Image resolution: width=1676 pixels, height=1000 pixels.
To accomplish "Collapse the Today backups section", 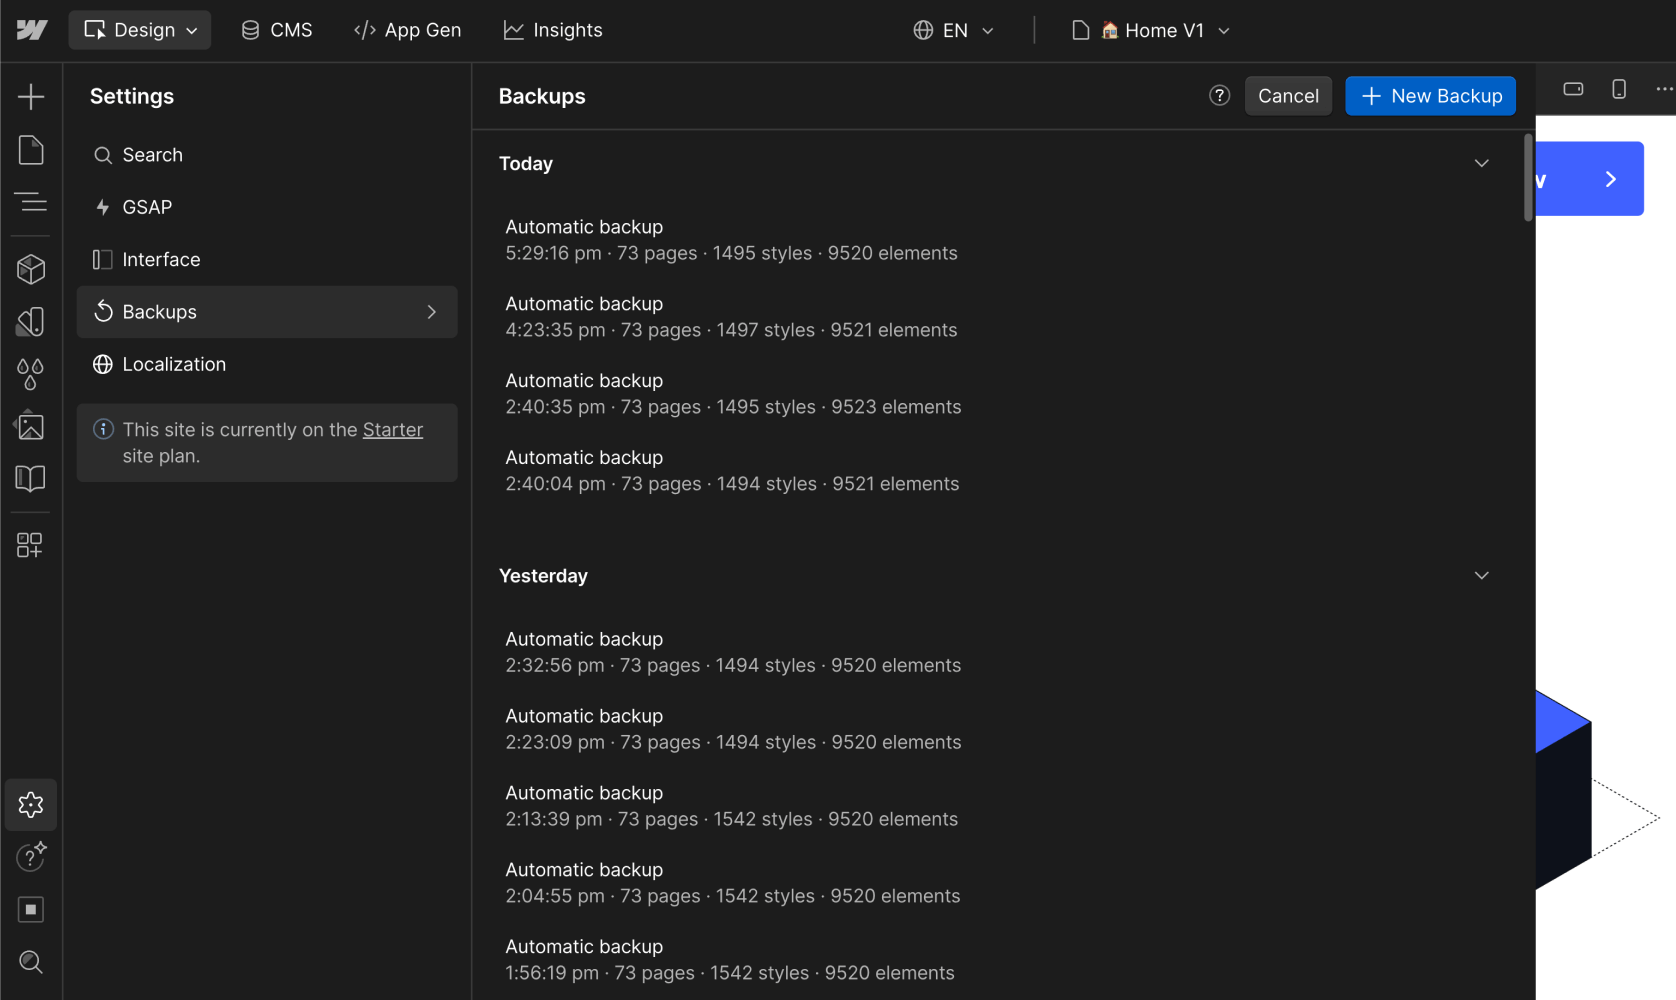I will click(1481, 162).
